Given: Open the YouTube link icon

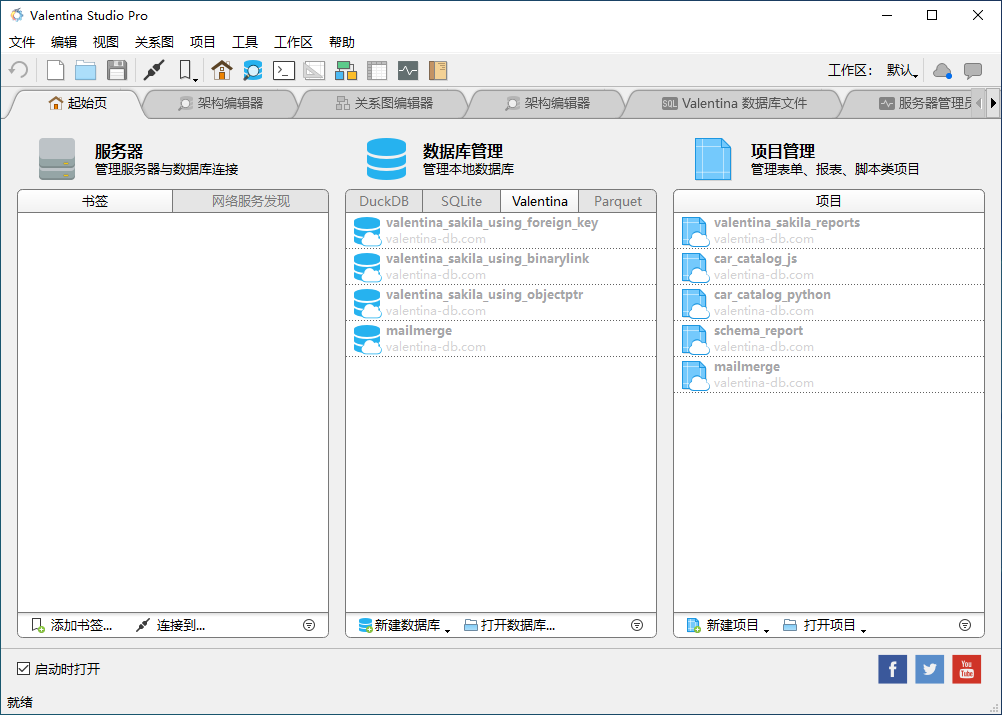Looking at the screenshot, I should 967,670.
